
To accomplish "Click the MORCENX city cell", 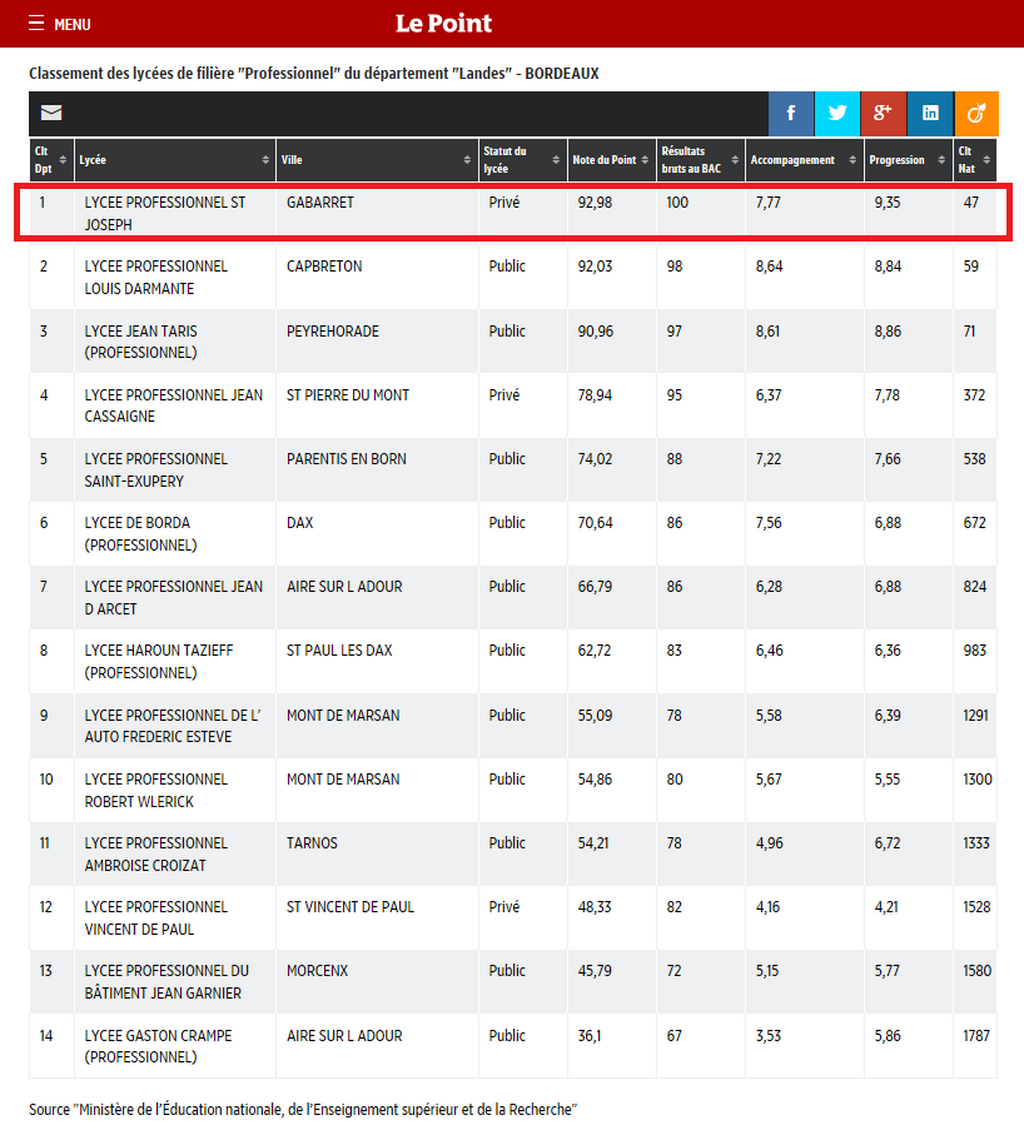I will [317, 971].
